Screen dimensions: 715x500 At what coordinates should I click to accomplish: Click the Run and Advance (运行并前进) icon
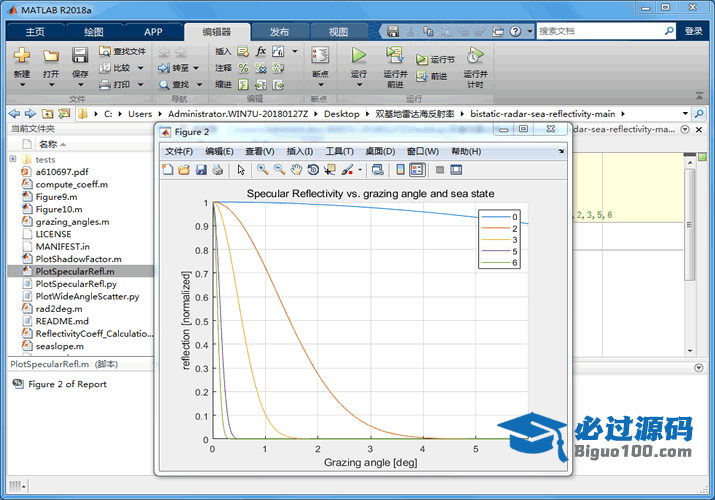pos(395,56)
